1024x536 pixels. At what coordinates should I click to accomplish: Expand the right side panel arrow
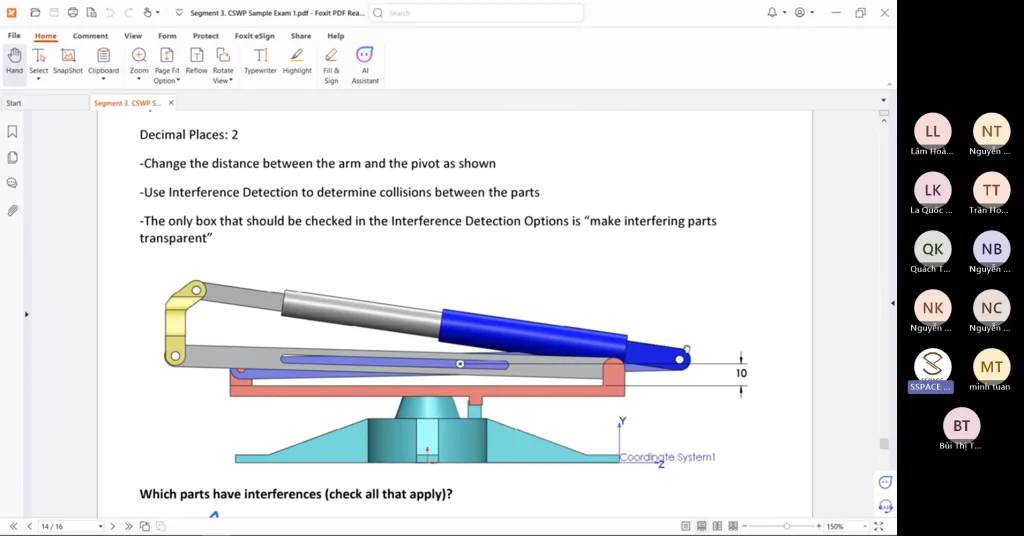point(893,303)
